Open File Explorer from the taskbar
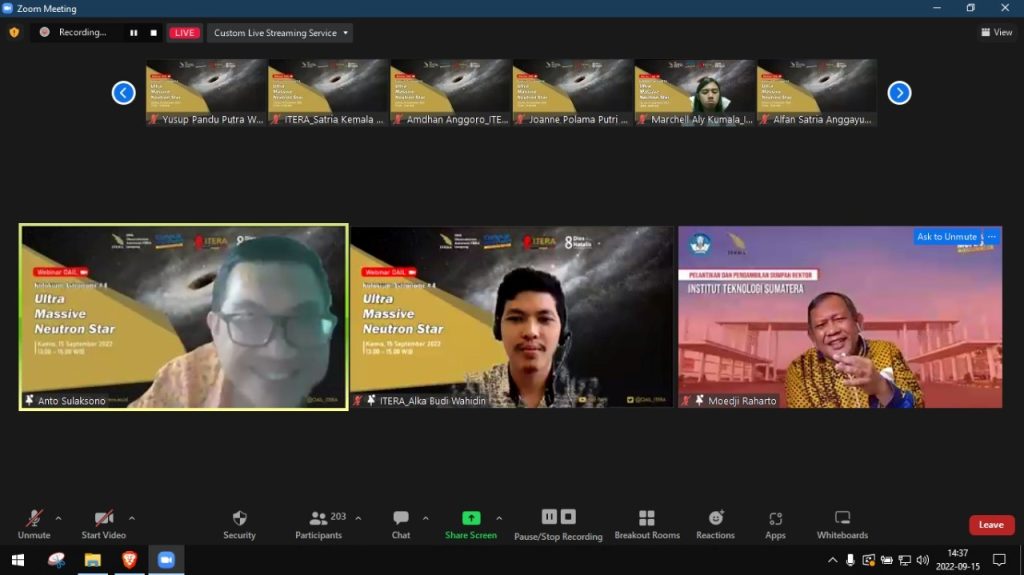This screenshot has width=1024, height=575. [93, 560]
